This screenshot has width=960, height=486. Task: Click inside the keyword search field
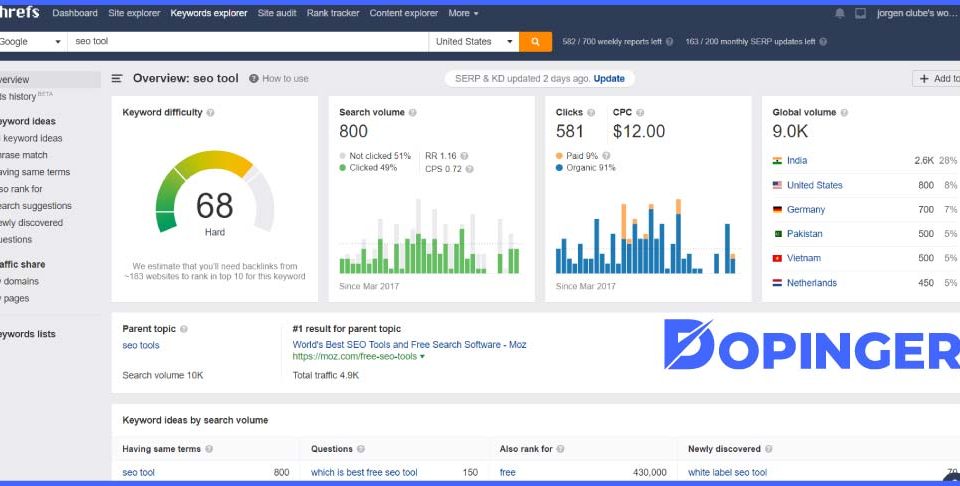point(248,42)
